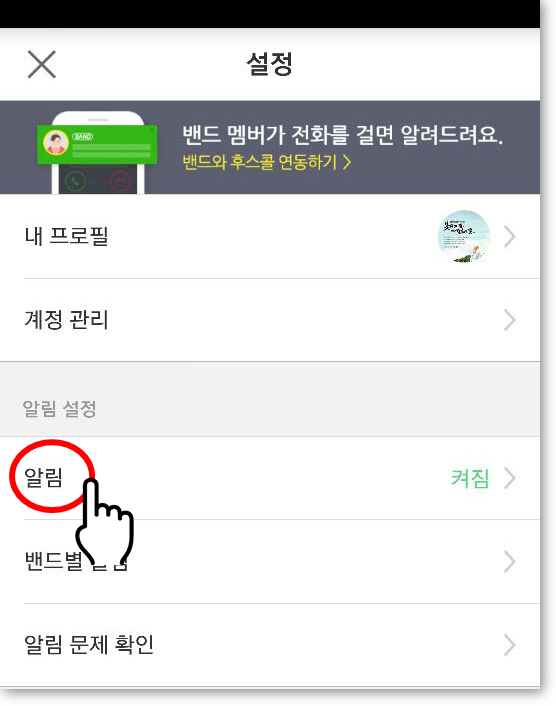The width and height of the screenshot is (556, 706).
Task: Open 계정 관리 account management
Action: (x=270, y=320)
